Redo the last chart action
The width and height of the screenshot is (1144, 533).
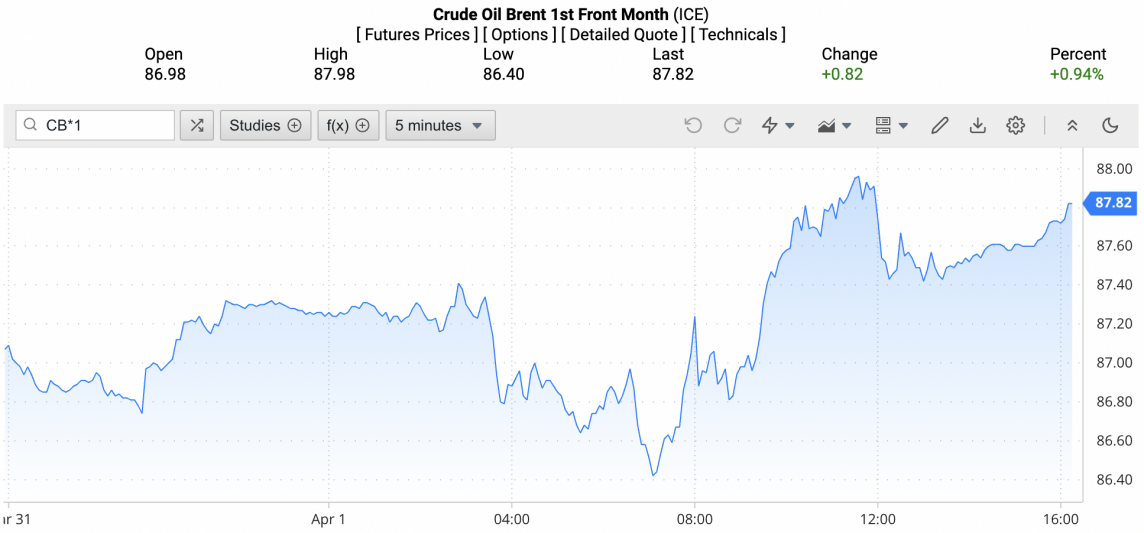pos(732,125)
